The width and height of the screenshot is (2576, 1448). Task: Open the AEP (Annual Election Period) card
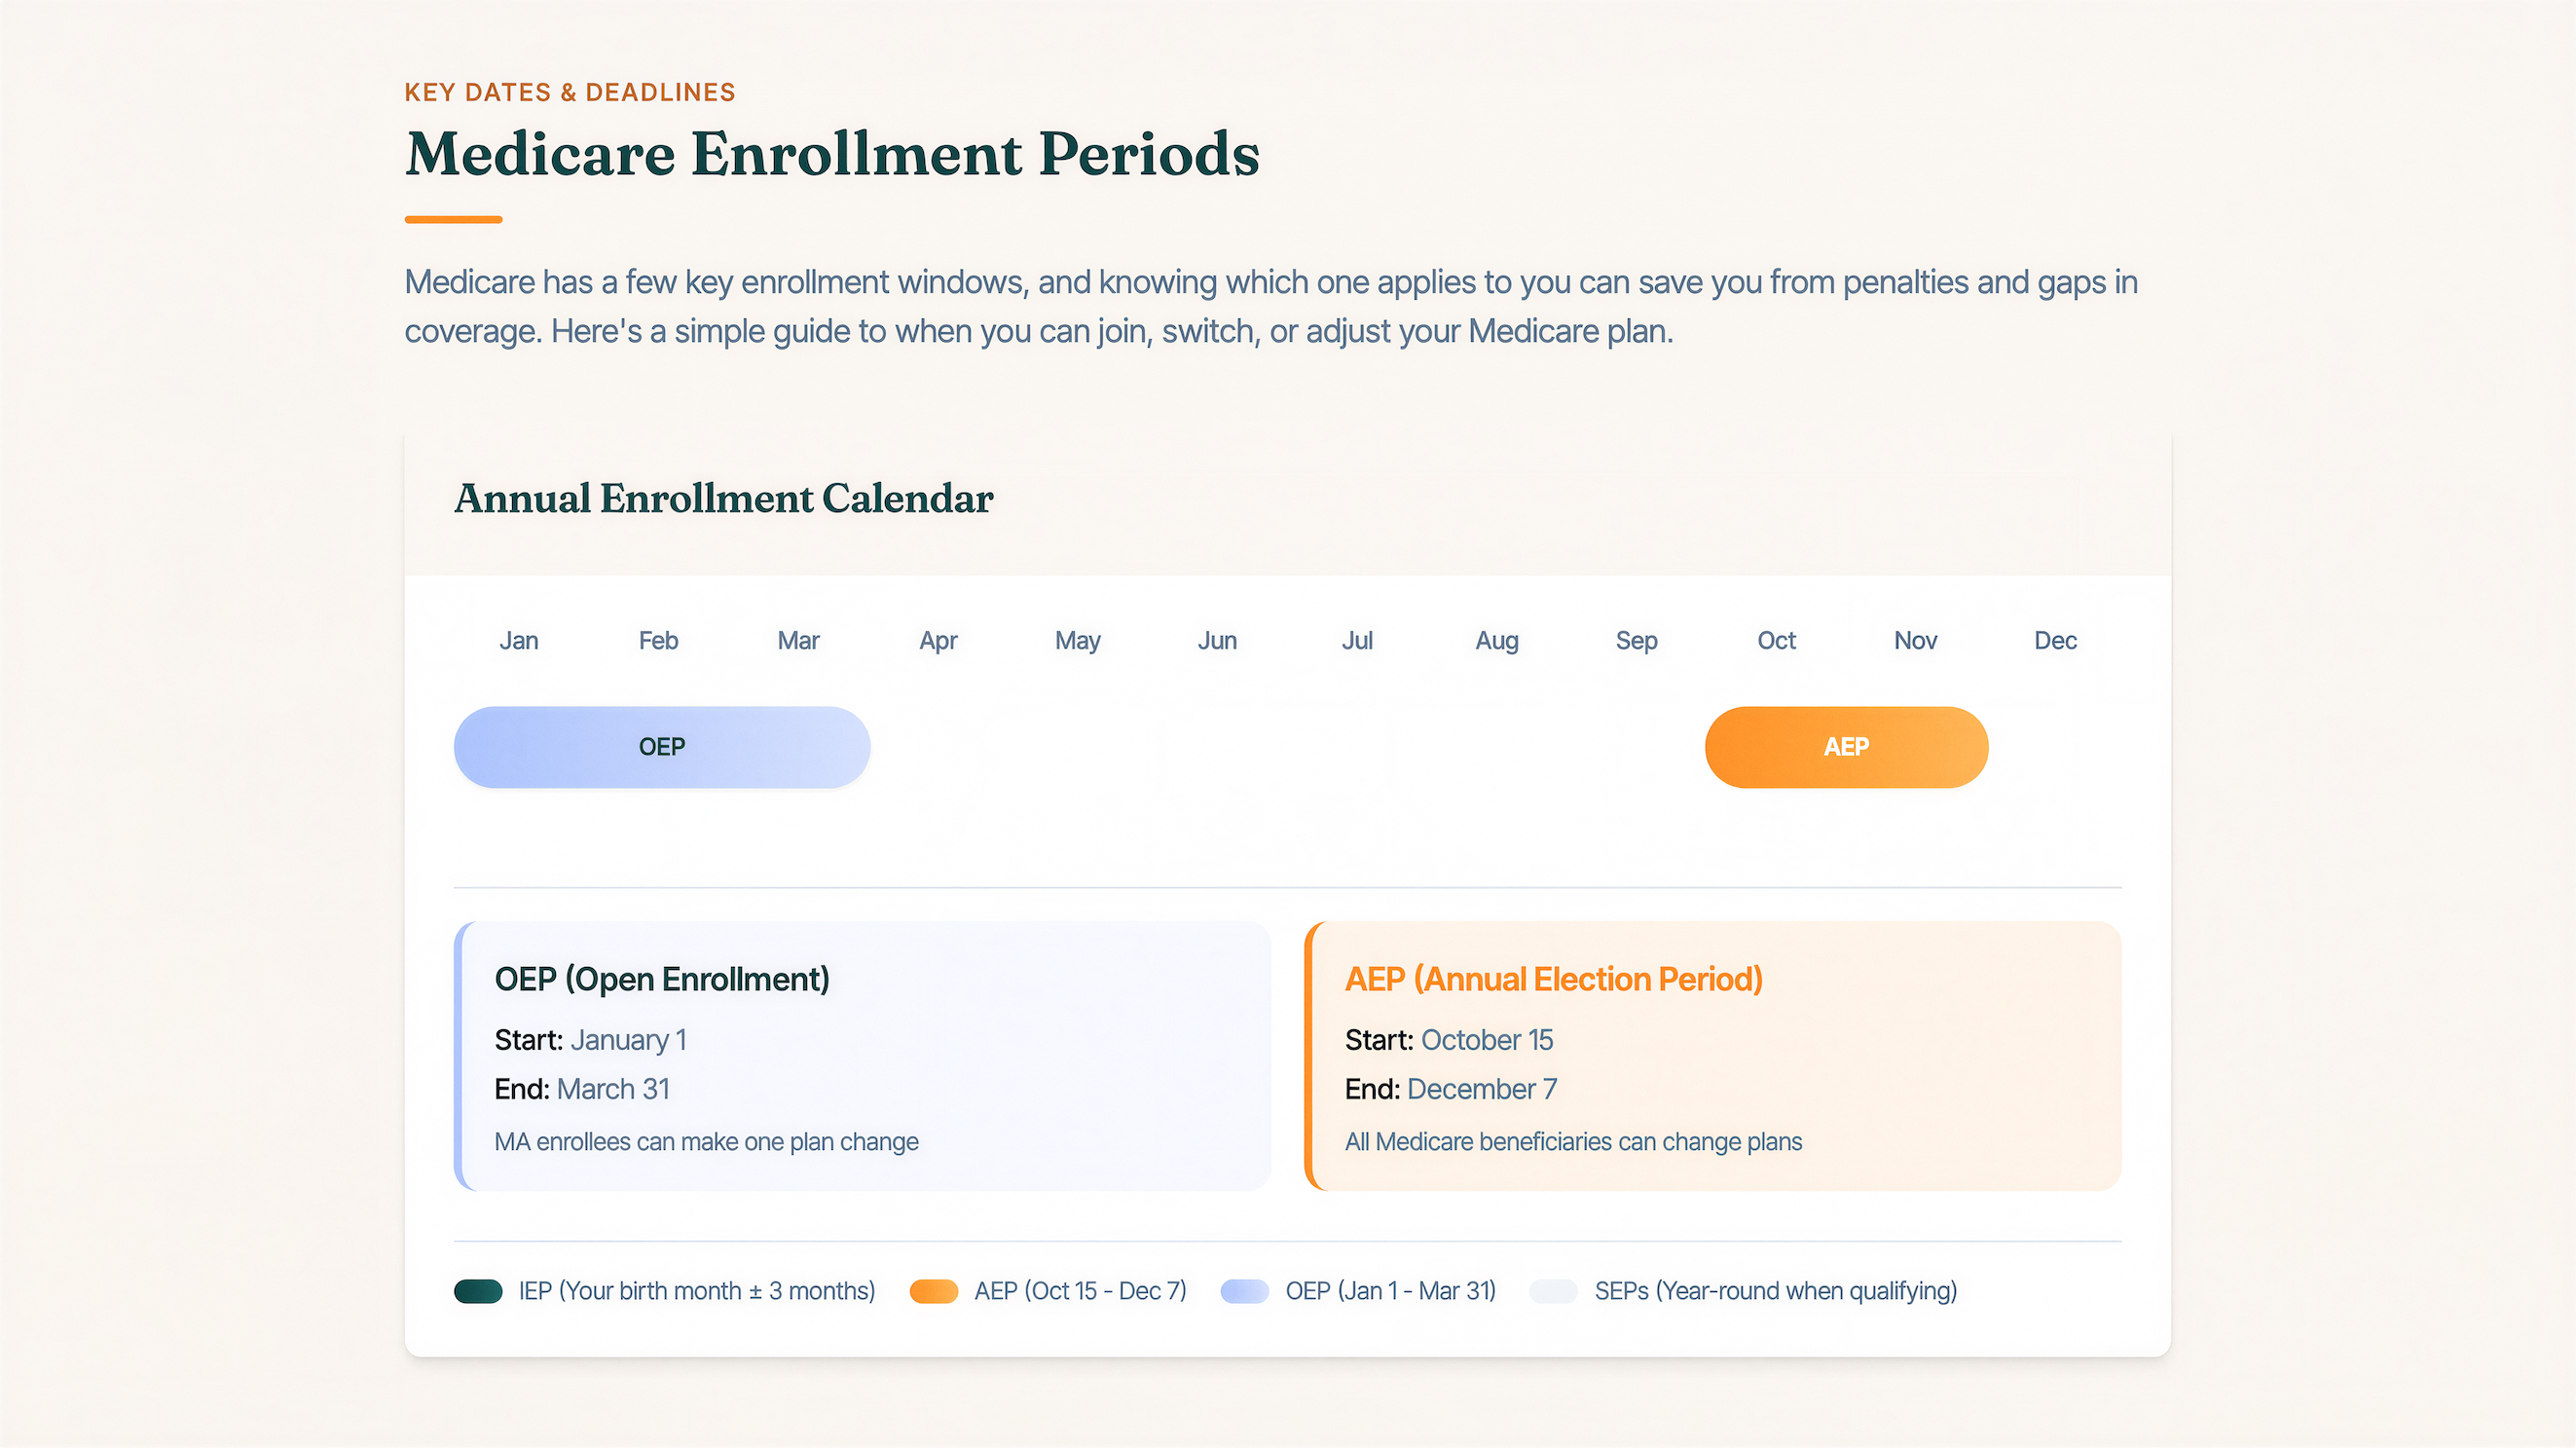pos(1713,1055)
